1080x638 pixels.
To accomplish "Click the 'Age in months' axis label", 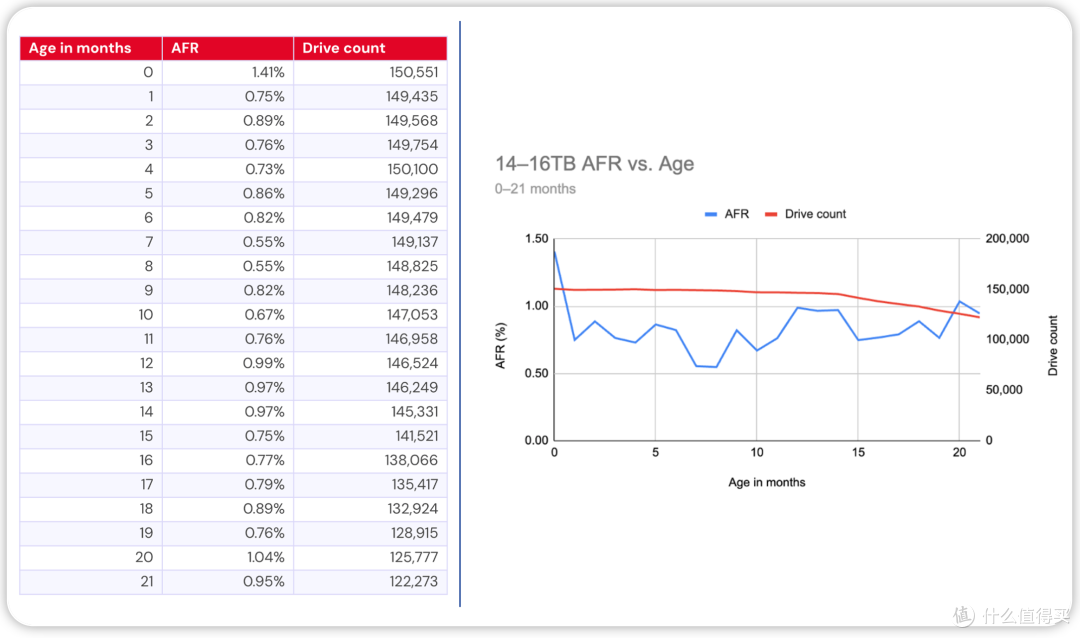I will [x=767, y=482].
